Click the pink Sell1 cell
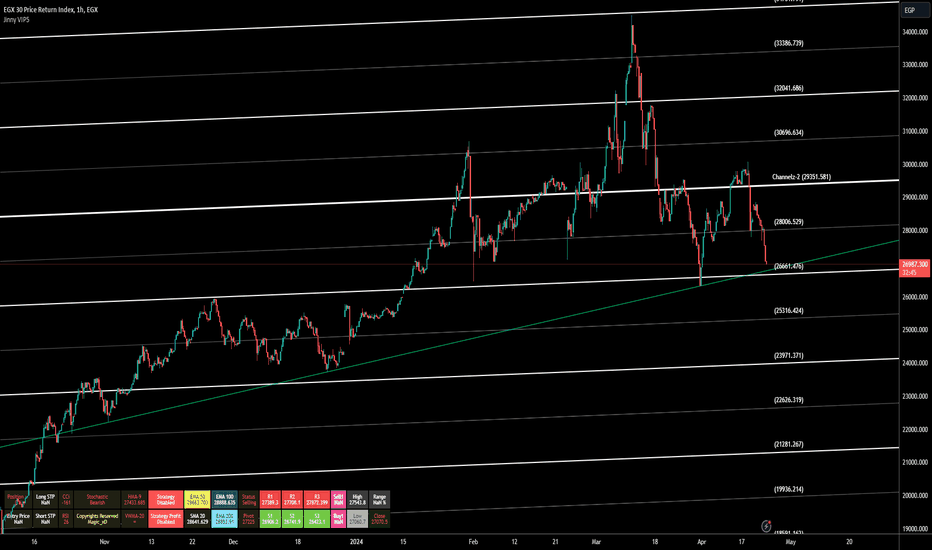This screenshot has width=932, height=550. pyautogui.click(x=338, y=500)
